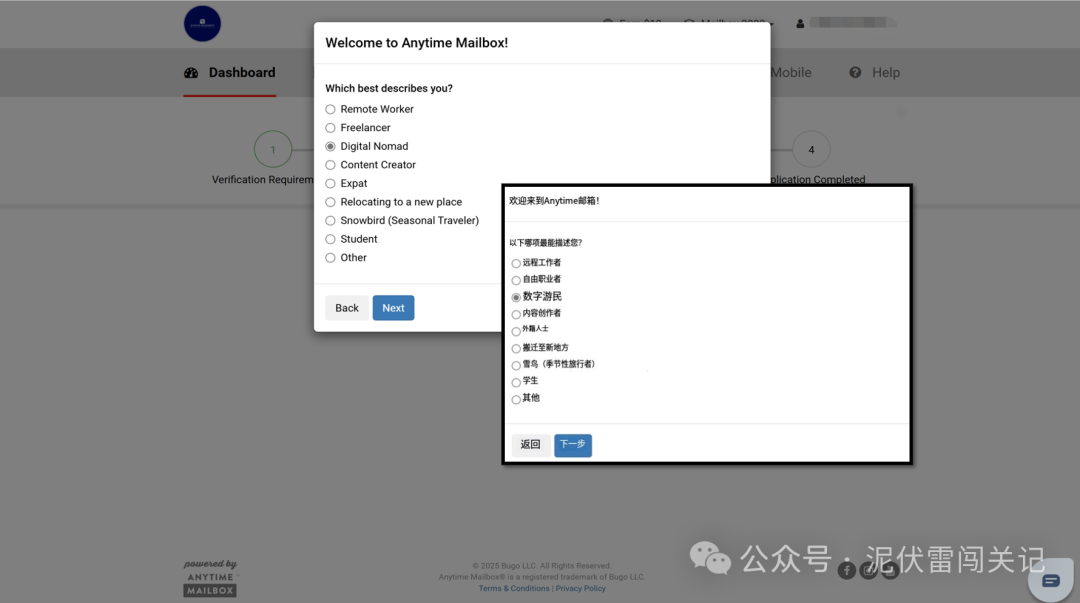Pick the Student radio option
Image resolution: width=1080 pixels, height=603 pixels.
[331, 239]
